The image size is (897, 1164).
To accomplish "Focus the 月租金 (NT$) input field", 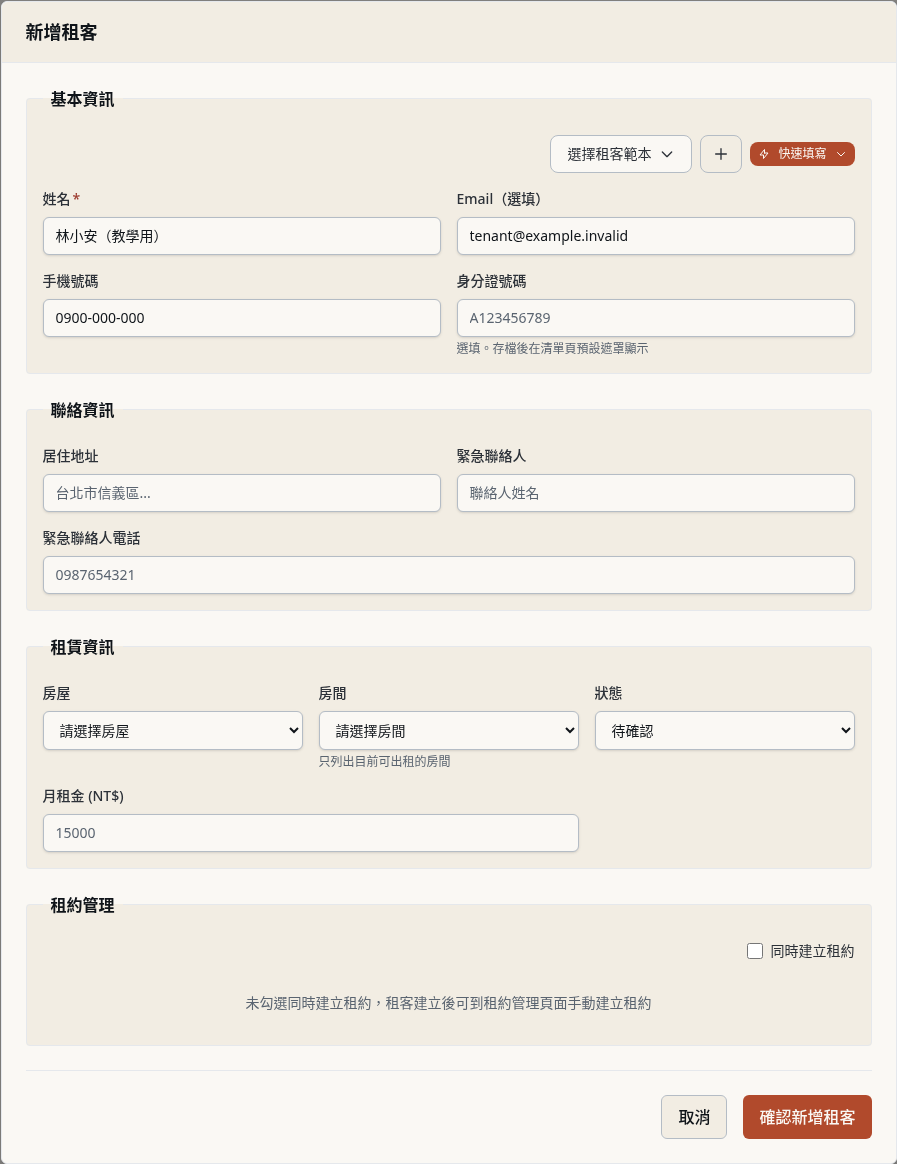I will pos(310,833).
